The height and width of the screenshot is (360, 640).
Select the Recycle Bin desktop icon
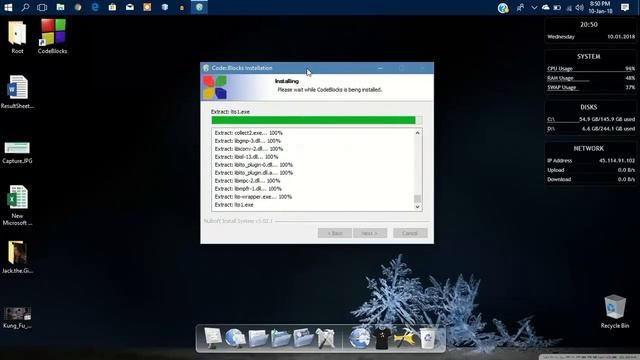[x=615, y=311]
